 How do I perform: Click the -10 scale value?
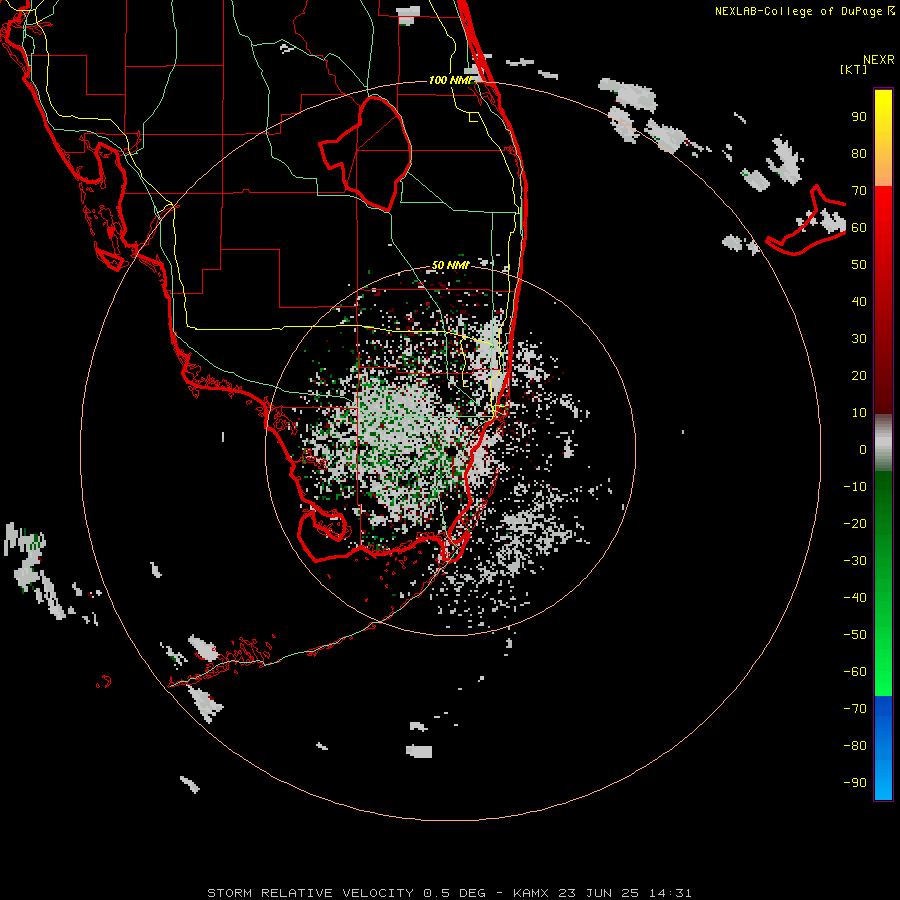pos(855,487)
